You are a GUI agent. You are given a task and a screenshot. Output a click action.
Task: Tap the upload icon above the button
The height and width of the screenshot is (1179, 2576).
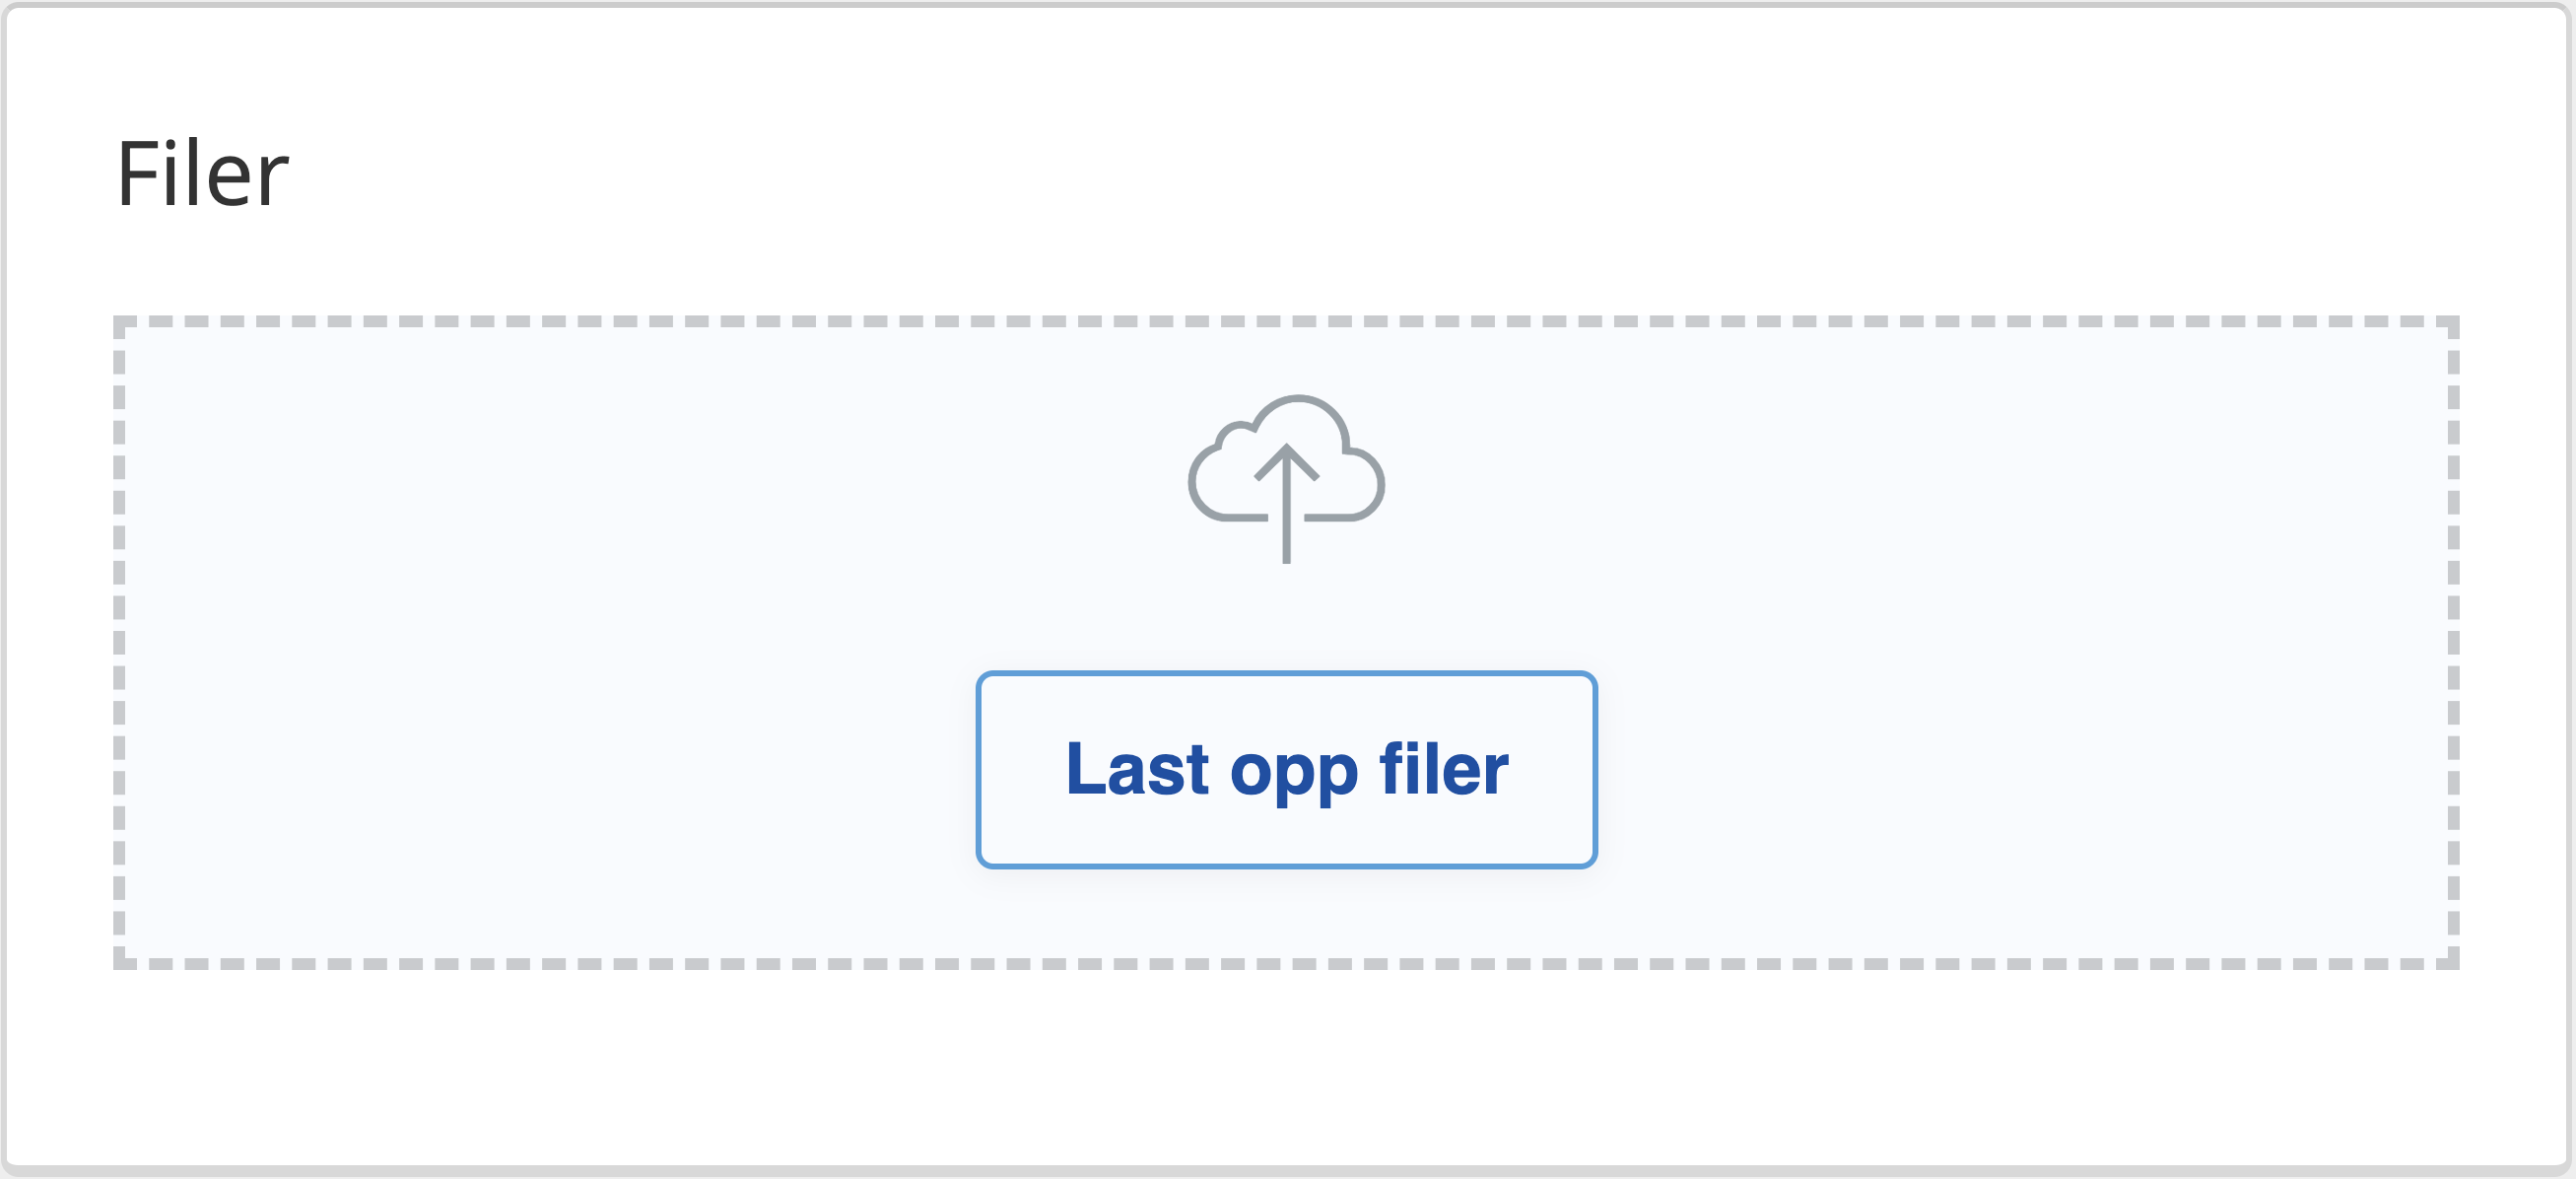click(x=1286, y=479)
